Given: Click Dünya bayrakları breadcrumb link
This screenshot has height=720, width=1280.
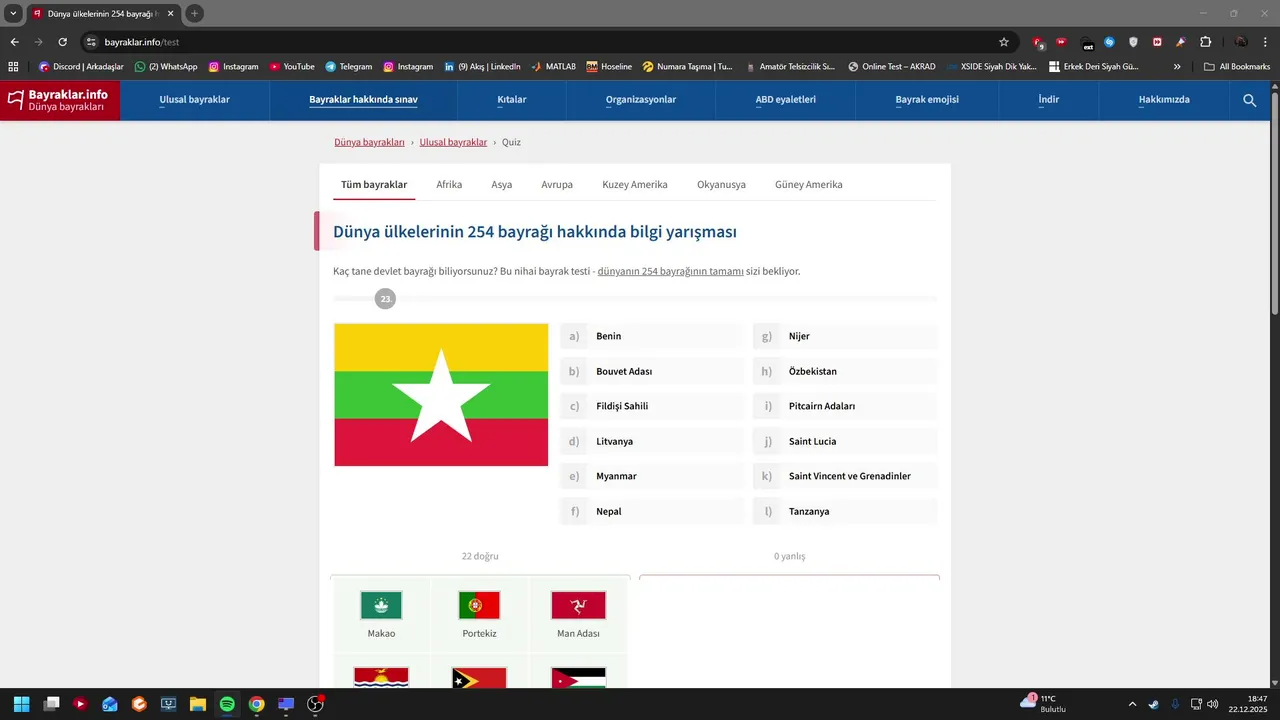Looking at the screenshot, I should [370, 142].
